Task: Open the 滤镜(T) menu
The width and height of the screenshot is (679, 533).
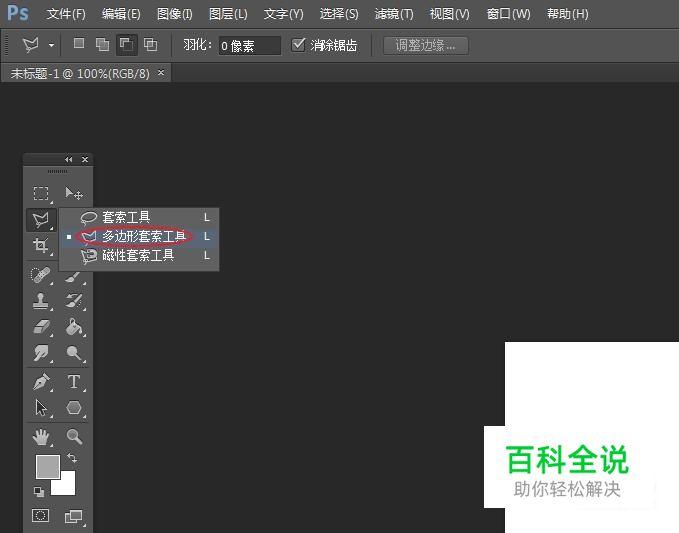Action: 394,14
